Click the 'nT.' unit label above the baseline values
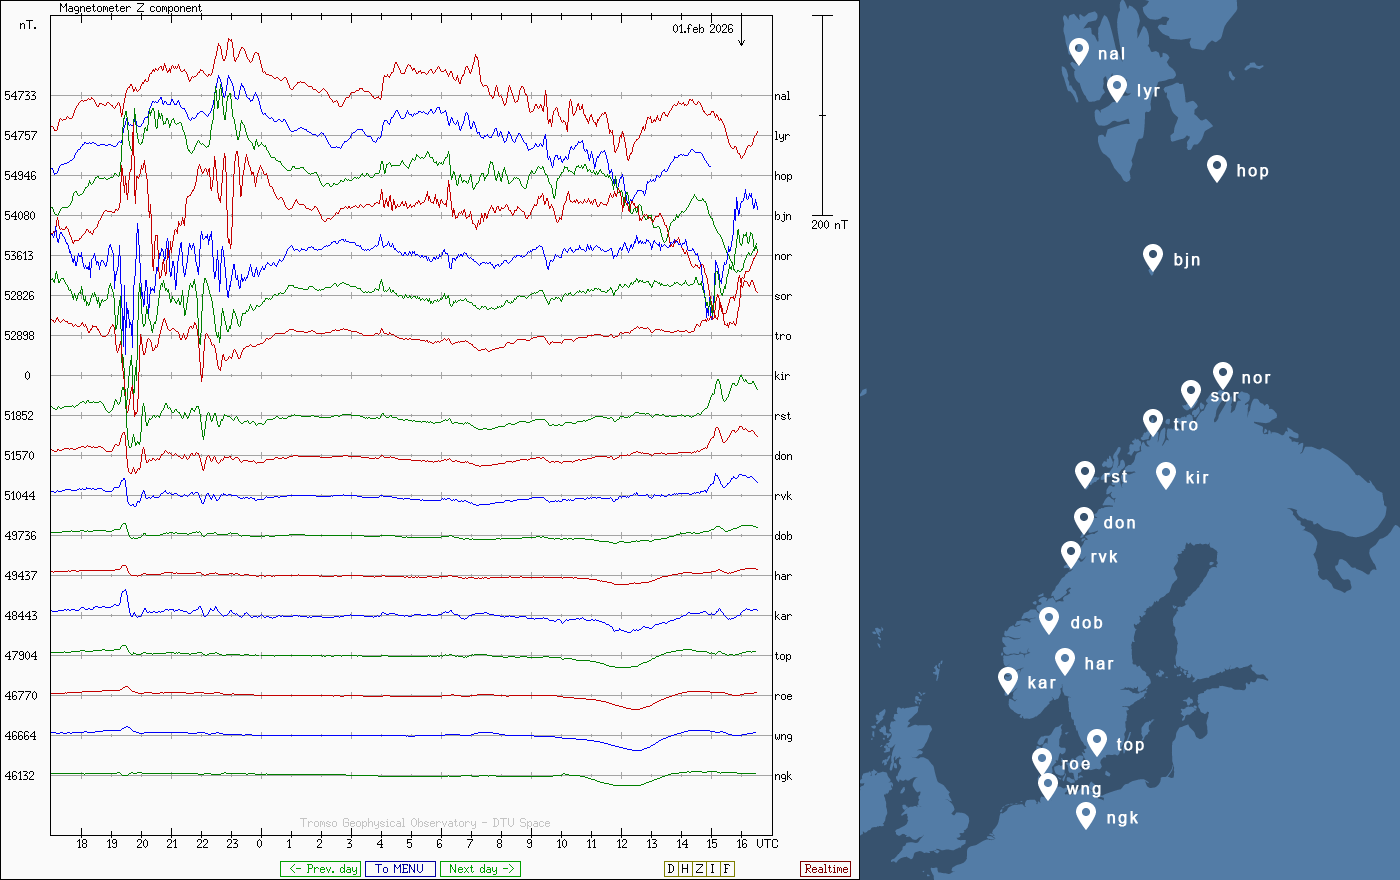The width and height of the screenshot is (1400, 880). (28, 25)
